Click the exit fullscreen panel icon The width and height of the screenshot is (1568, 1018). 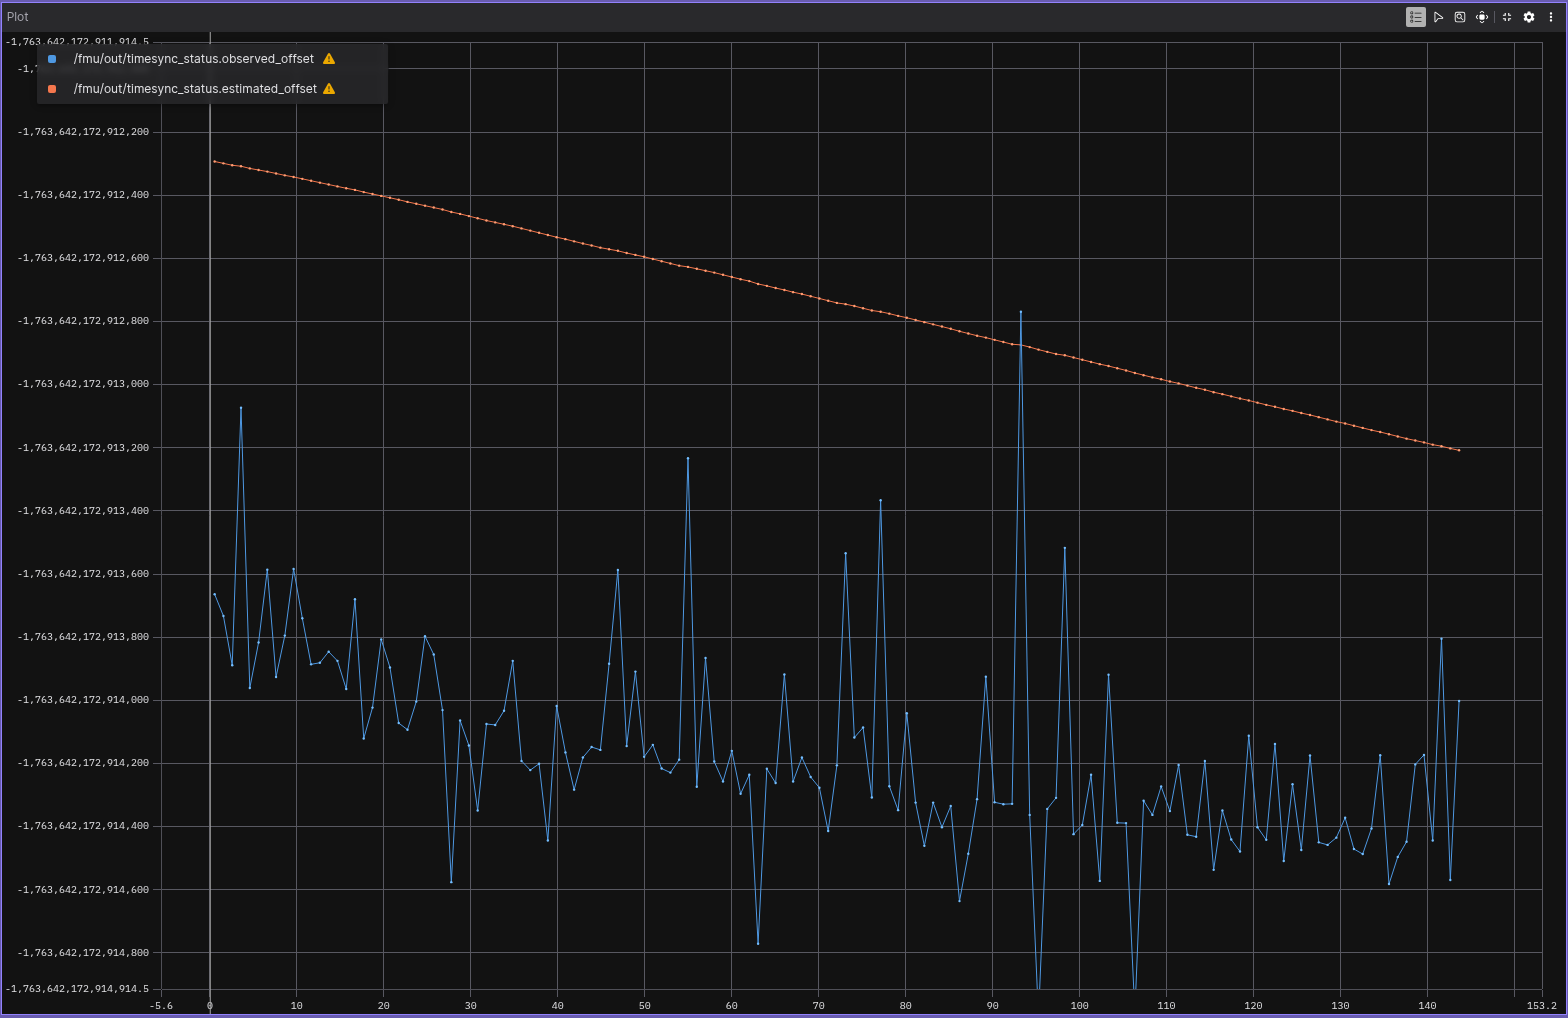pyautogui.click(x=1507, y=17)
